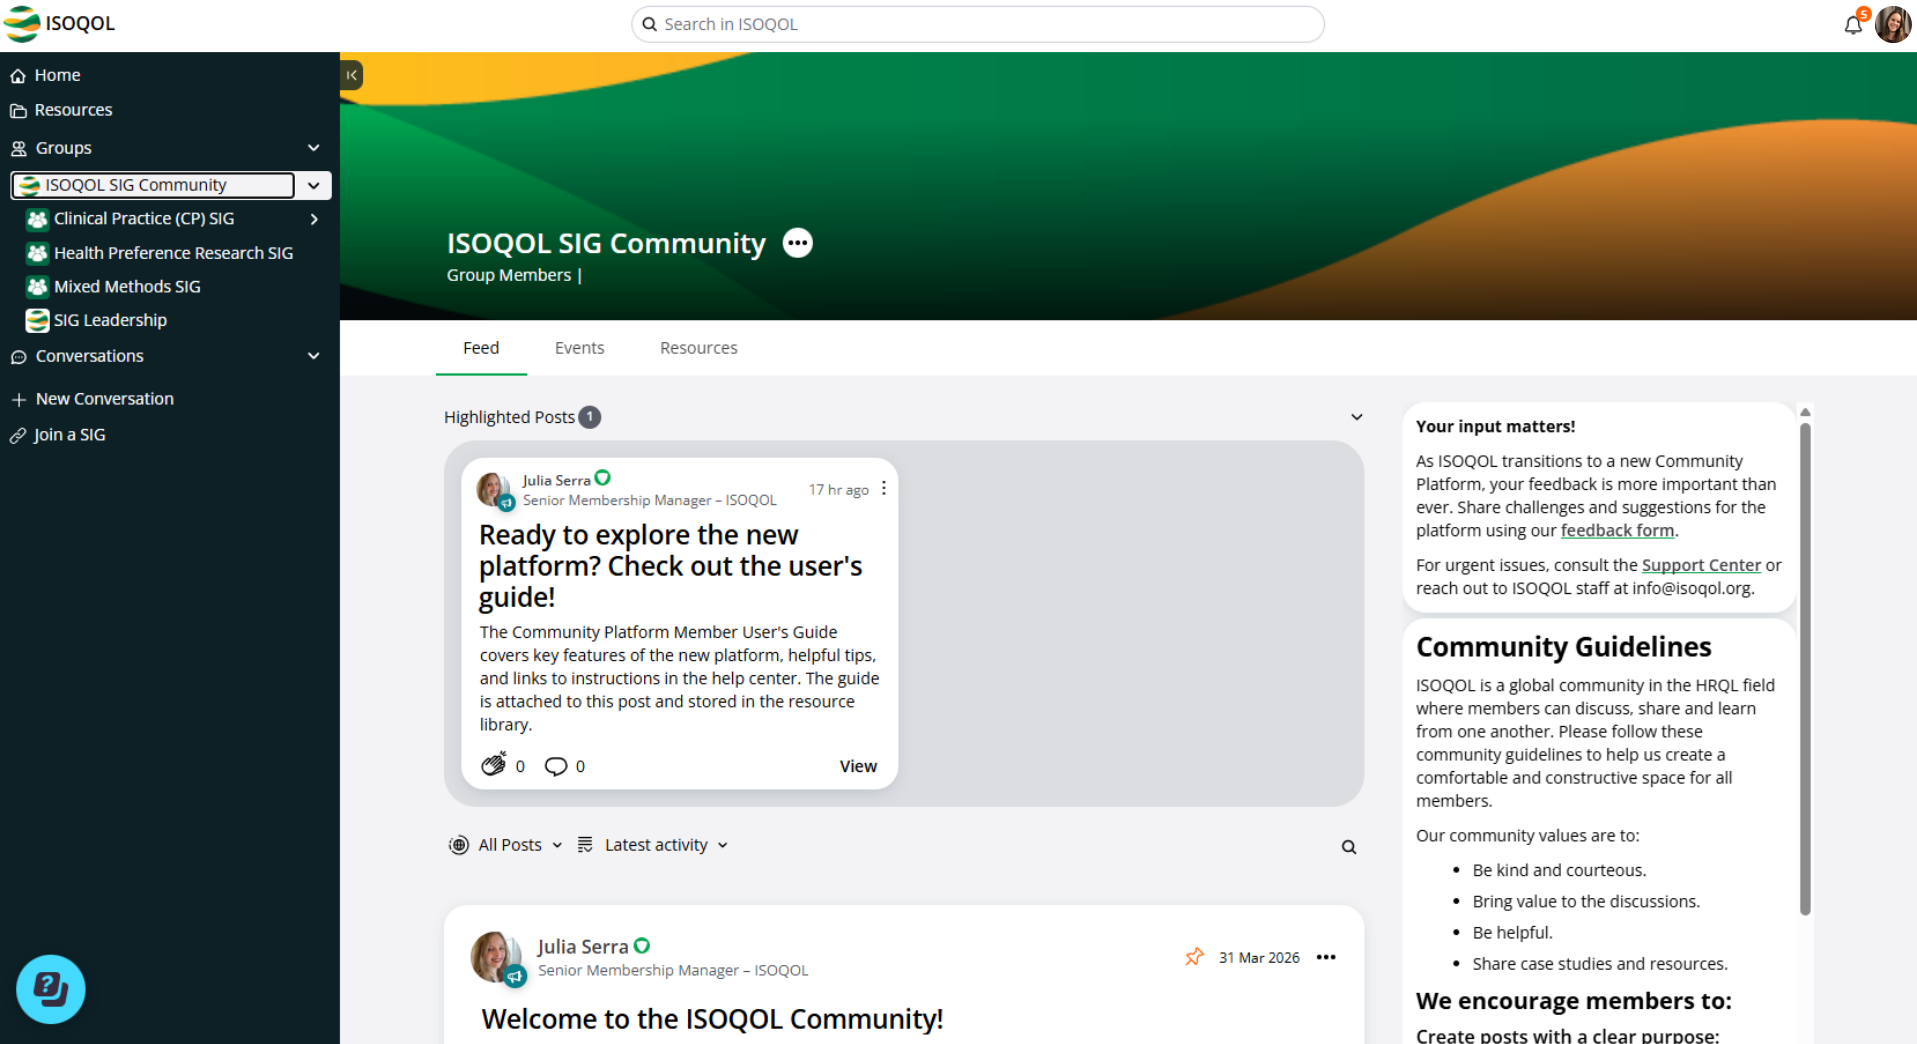Viewport: 1917px width, 1044px height.
Task: Collapse the Groups section chevron
Action: coord(314,148)
